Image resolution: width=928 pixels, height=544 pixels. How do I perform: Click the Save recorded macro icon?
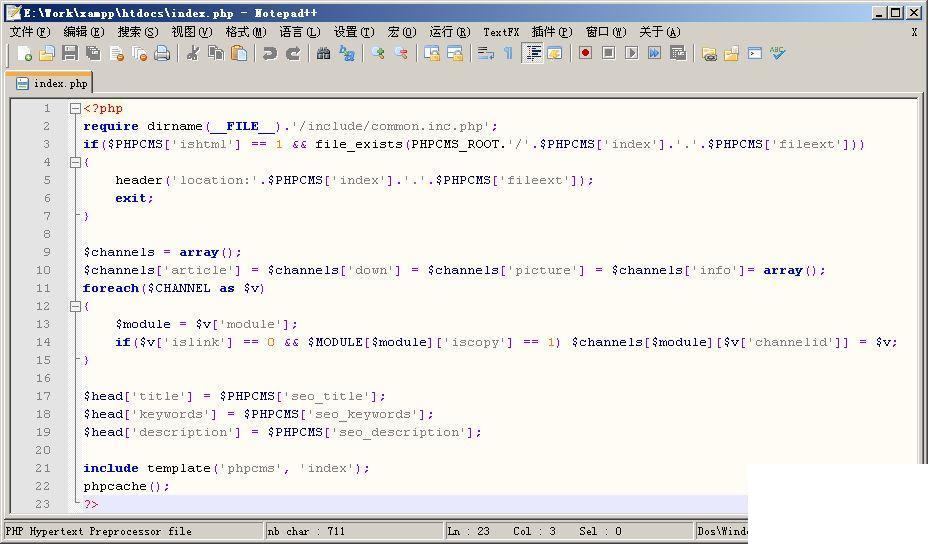coord(678,54)
